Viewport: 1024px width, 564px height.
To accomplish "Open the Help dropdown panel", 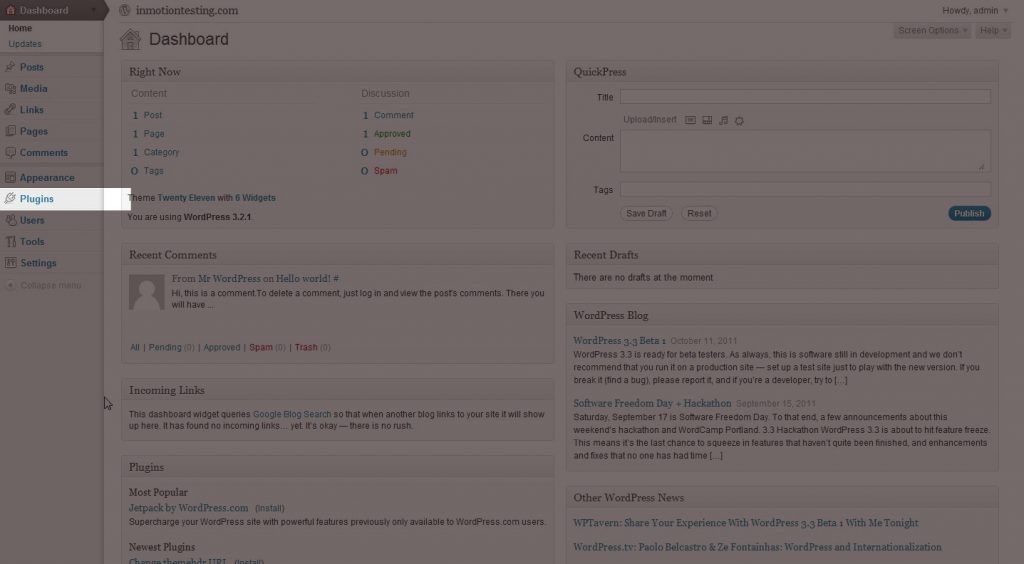I will coord(990,31).
